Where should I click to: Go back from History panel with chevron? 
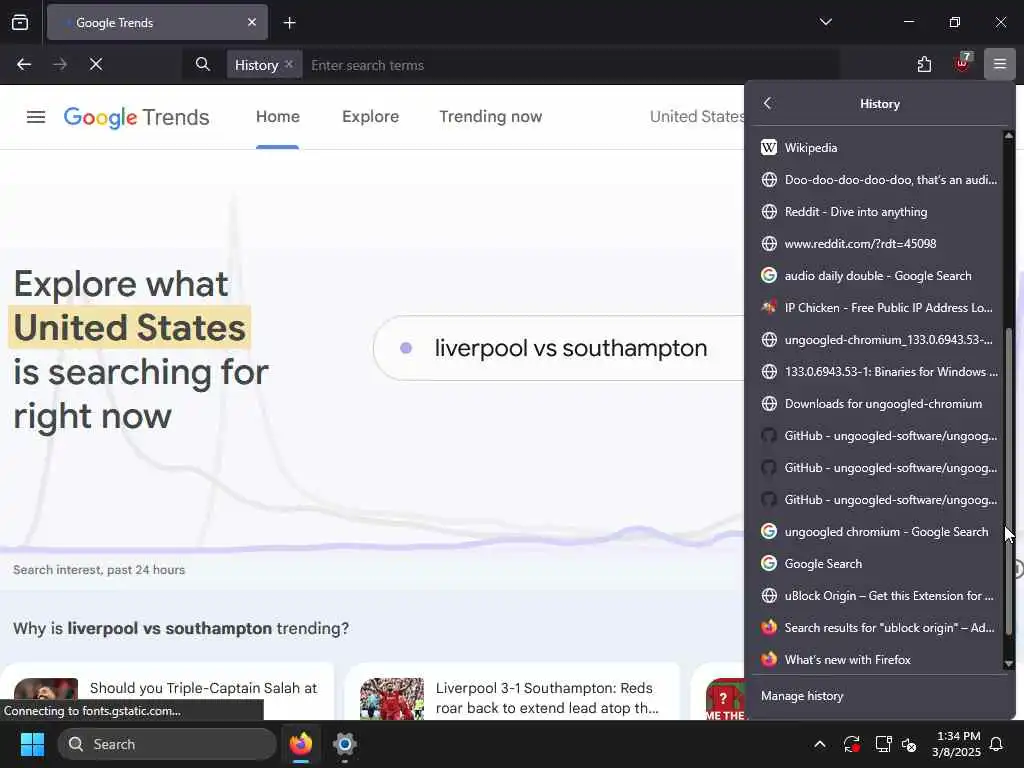(767, 103)
